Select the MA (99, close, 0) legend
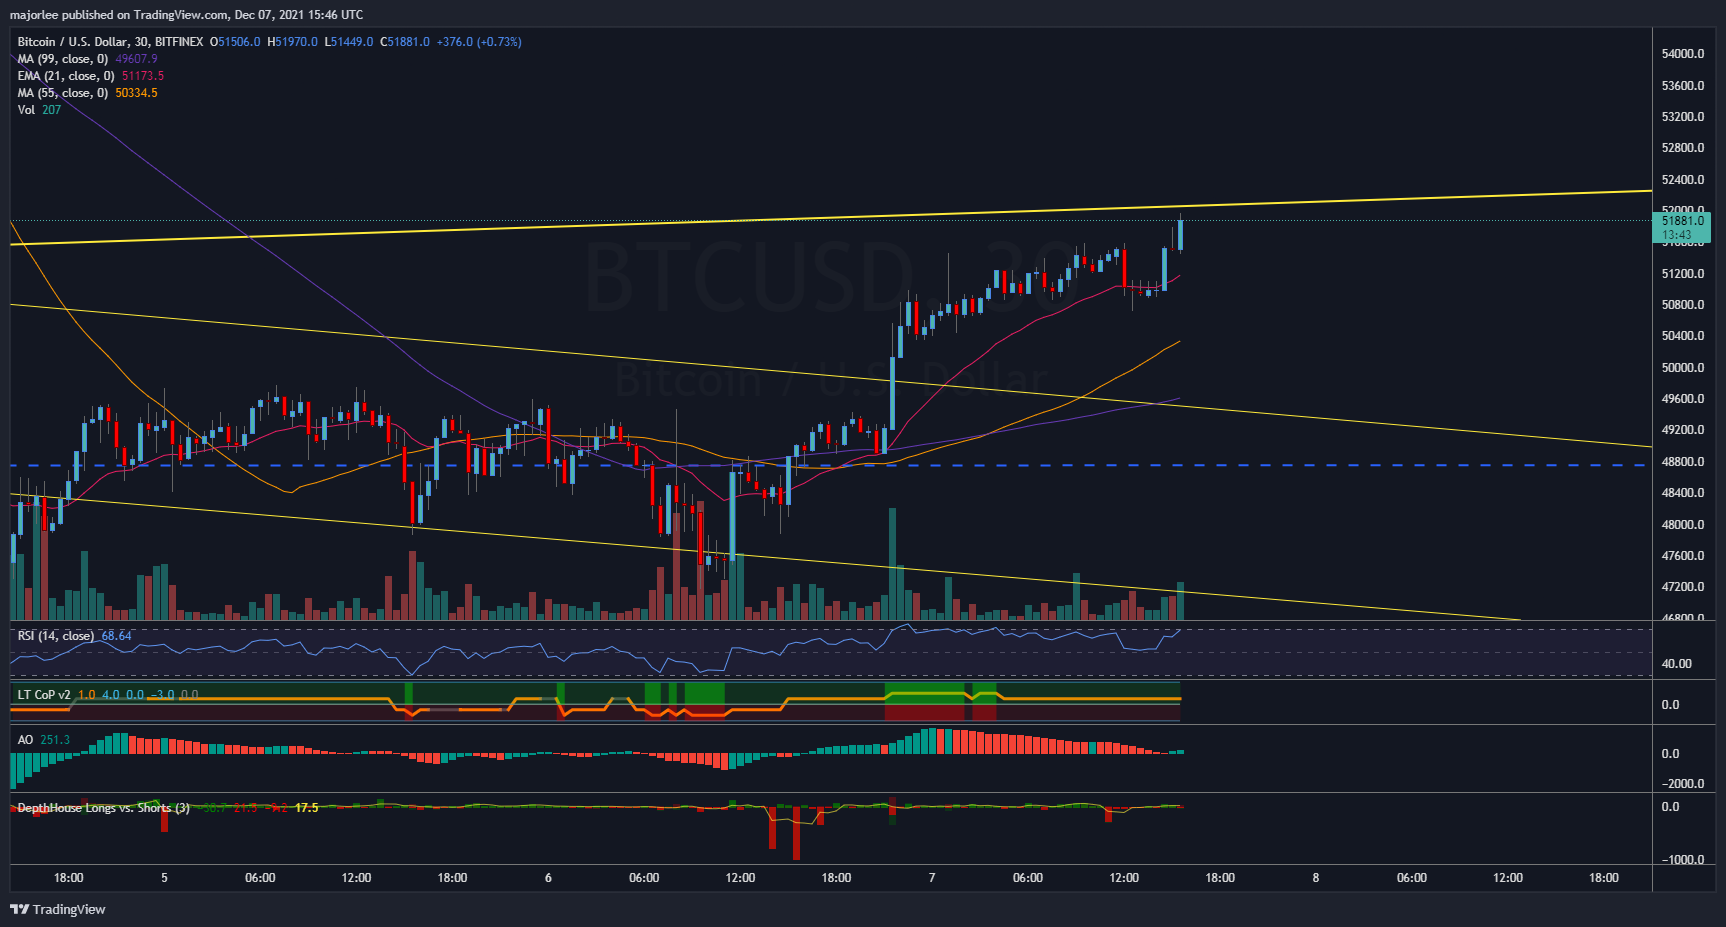The height and width of the screenshot is (927, 1726). pos(63,59)
